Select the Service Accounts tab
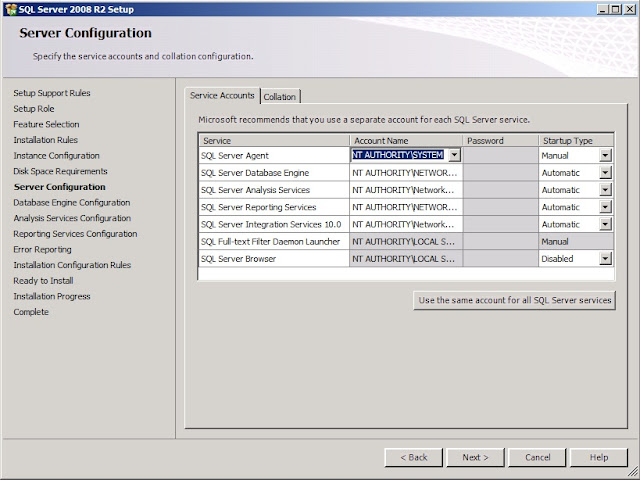The width and height of the screenshot is (640, 480). [x=222, y=96]
